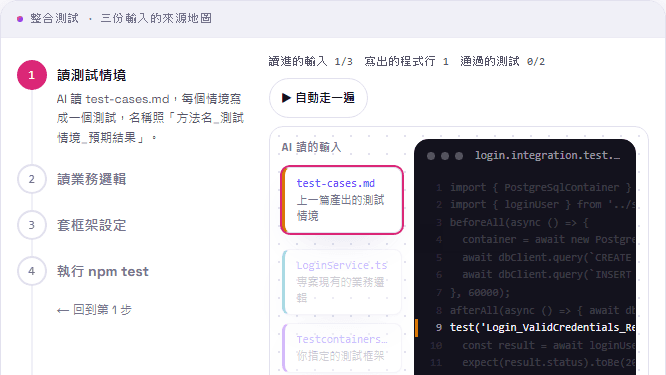The width and height of the screenshot is (666, 375).
Task: Click step number 3 circle
Action: pos(32,225)
